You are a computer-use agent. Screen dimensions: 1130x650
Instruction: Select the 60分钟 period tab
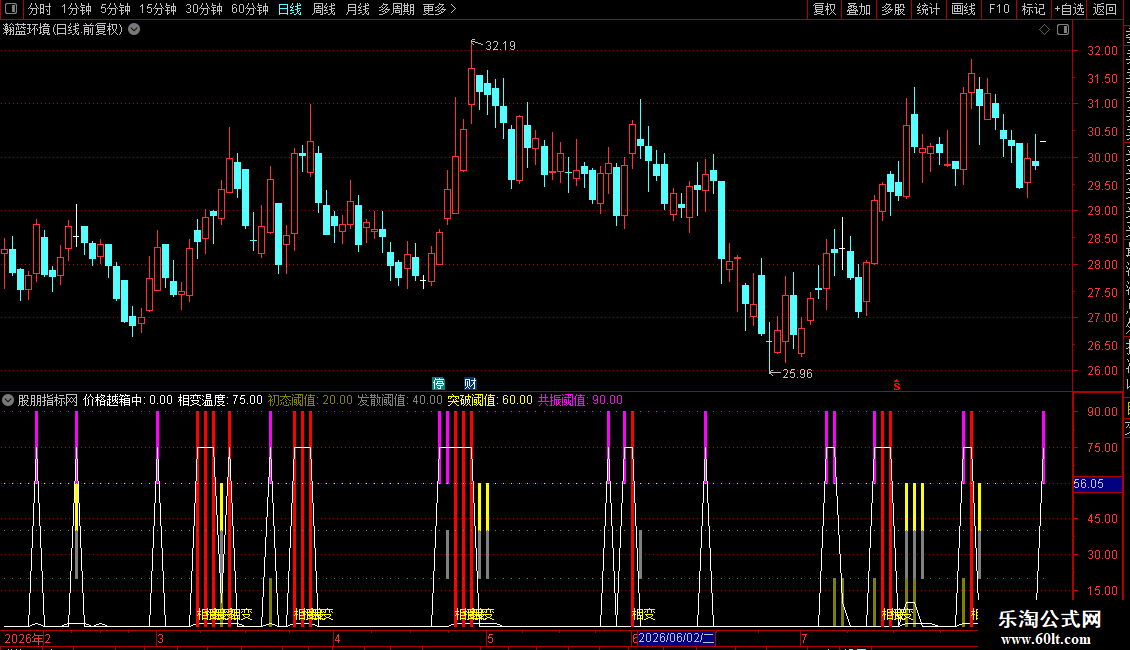(250, 9)
